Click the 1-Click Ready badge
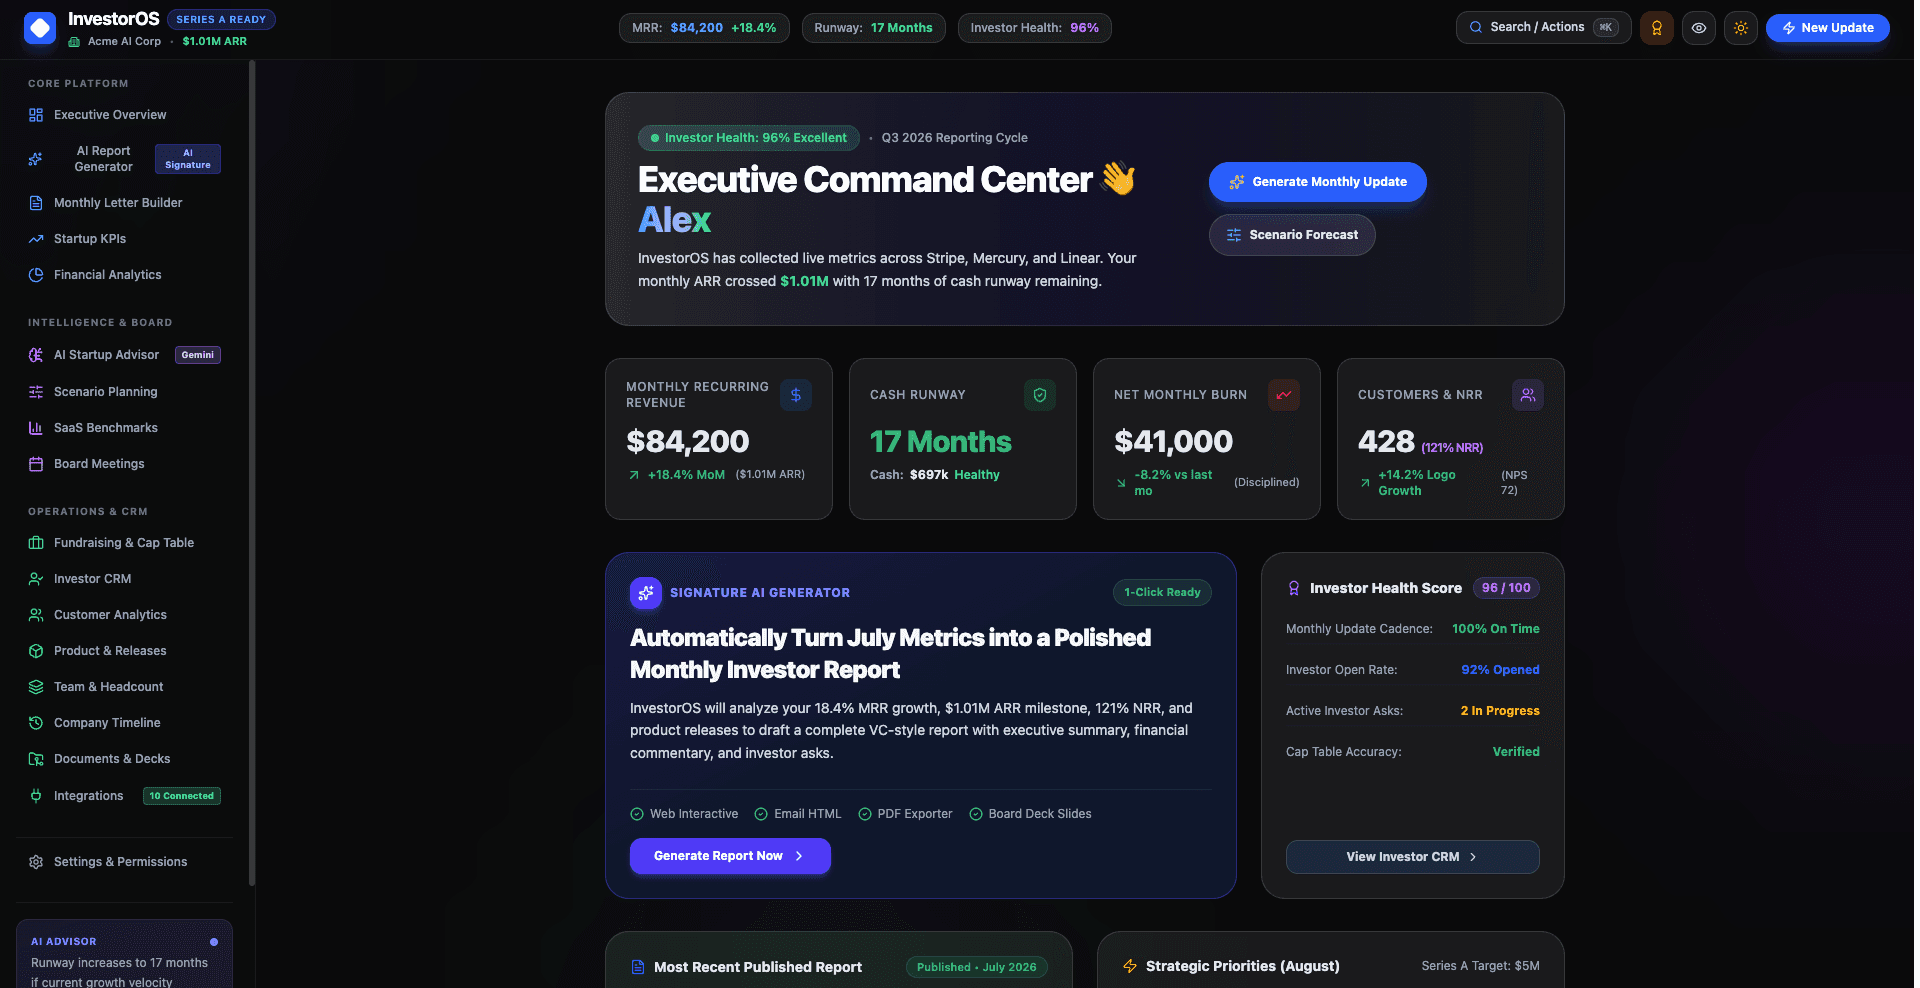 click(1162, 592)
